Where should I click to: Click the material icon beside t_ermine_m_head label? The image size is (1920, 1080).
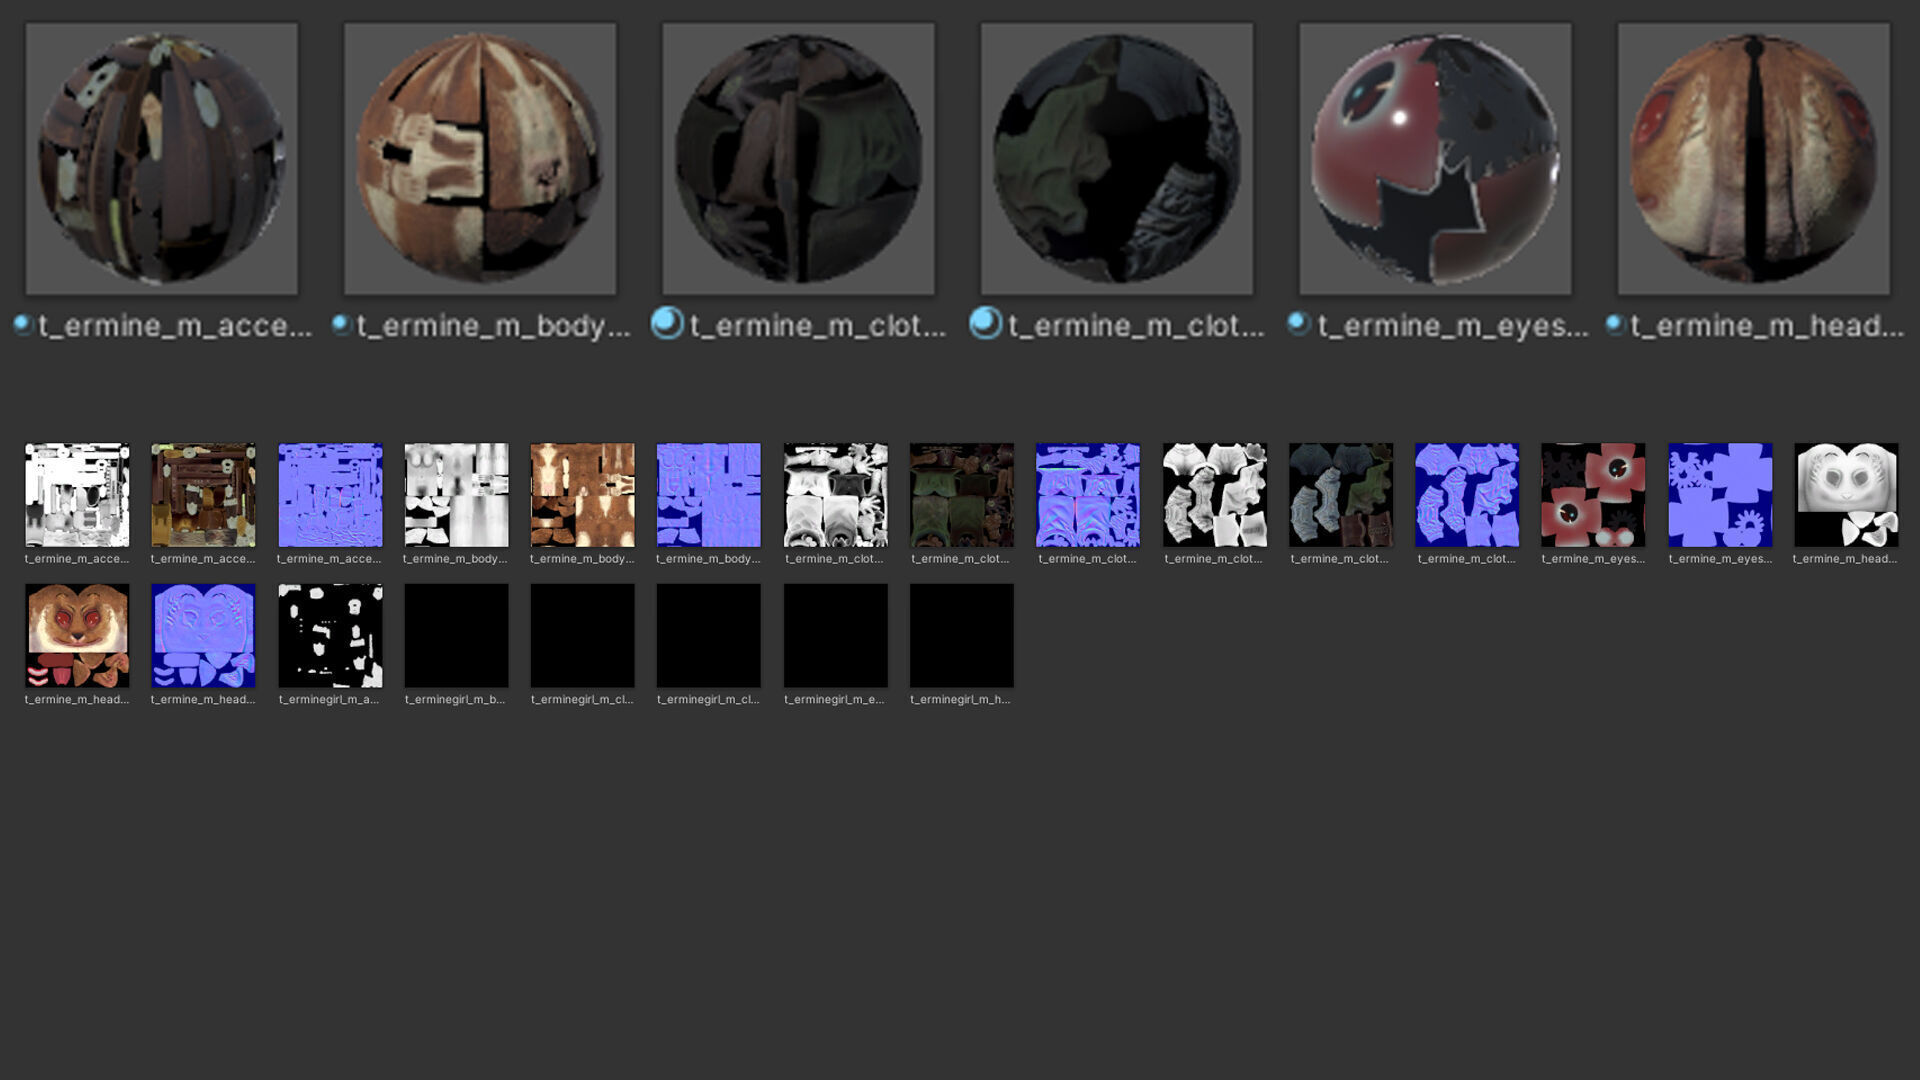1614,324
